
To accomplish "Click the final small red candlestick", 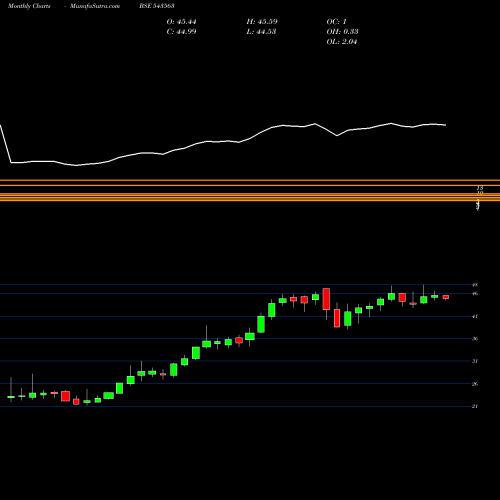I will point(446,297).
